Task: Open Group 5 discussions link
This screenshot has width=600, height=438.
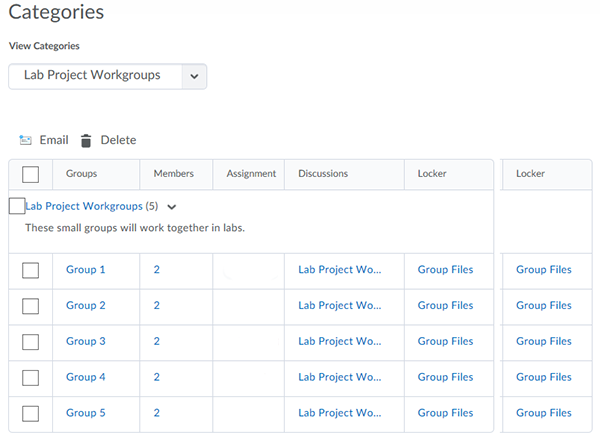Action: click(339, 413)
